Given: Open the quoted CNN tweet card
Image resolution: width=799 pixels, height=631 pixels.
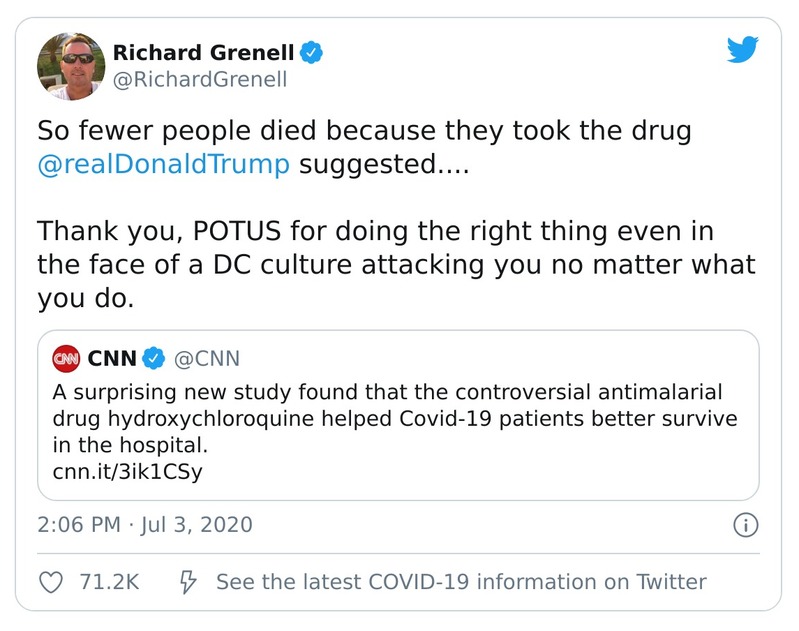Looking at the screenshot, I should click(398, 415).
